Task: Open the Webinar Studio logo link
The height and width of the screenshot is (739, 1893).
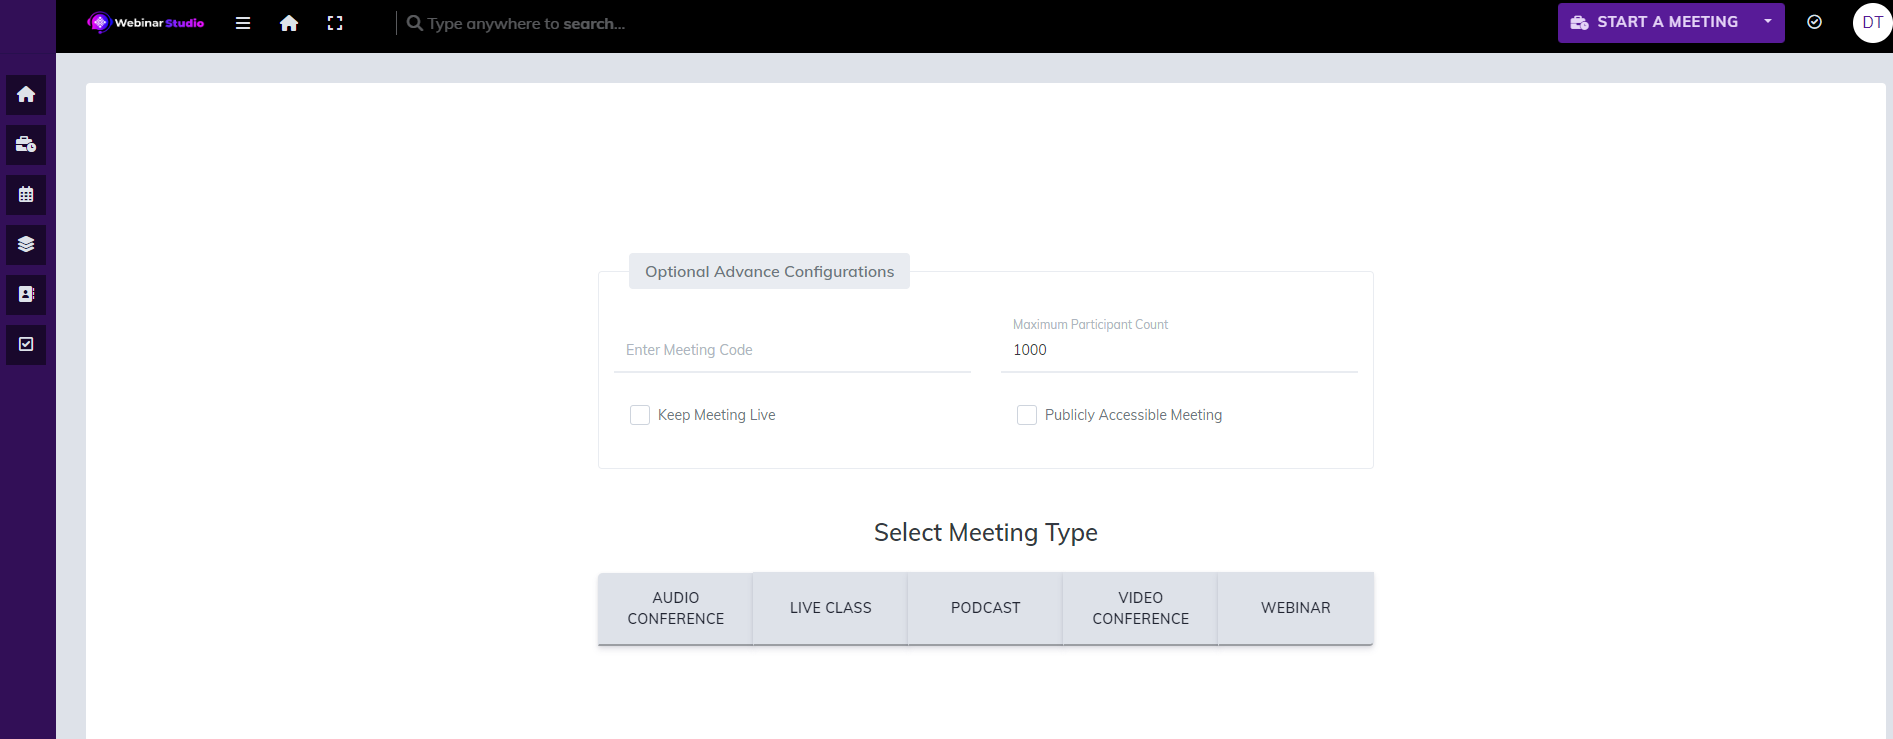Action: (x=146, y=22)
